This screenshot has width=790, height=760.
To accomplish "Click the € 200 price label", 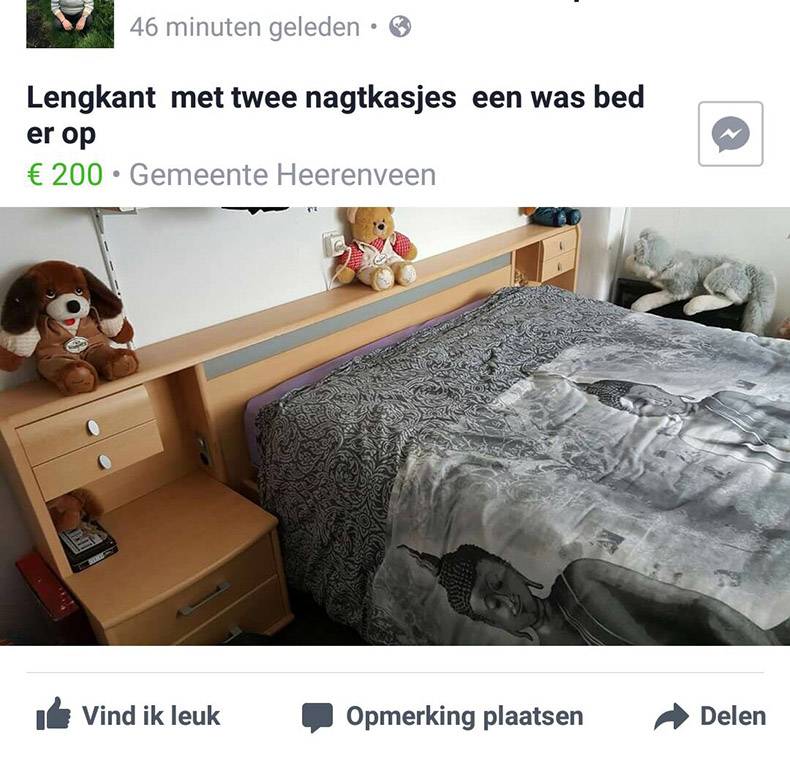I will pos(64,174).
